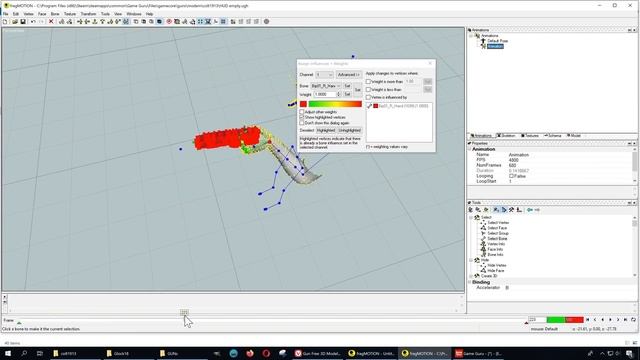Screen dimensions: 640x360
Task: Choose the Face Info tool
Action: pyautogui.click(x=495, y=249)
